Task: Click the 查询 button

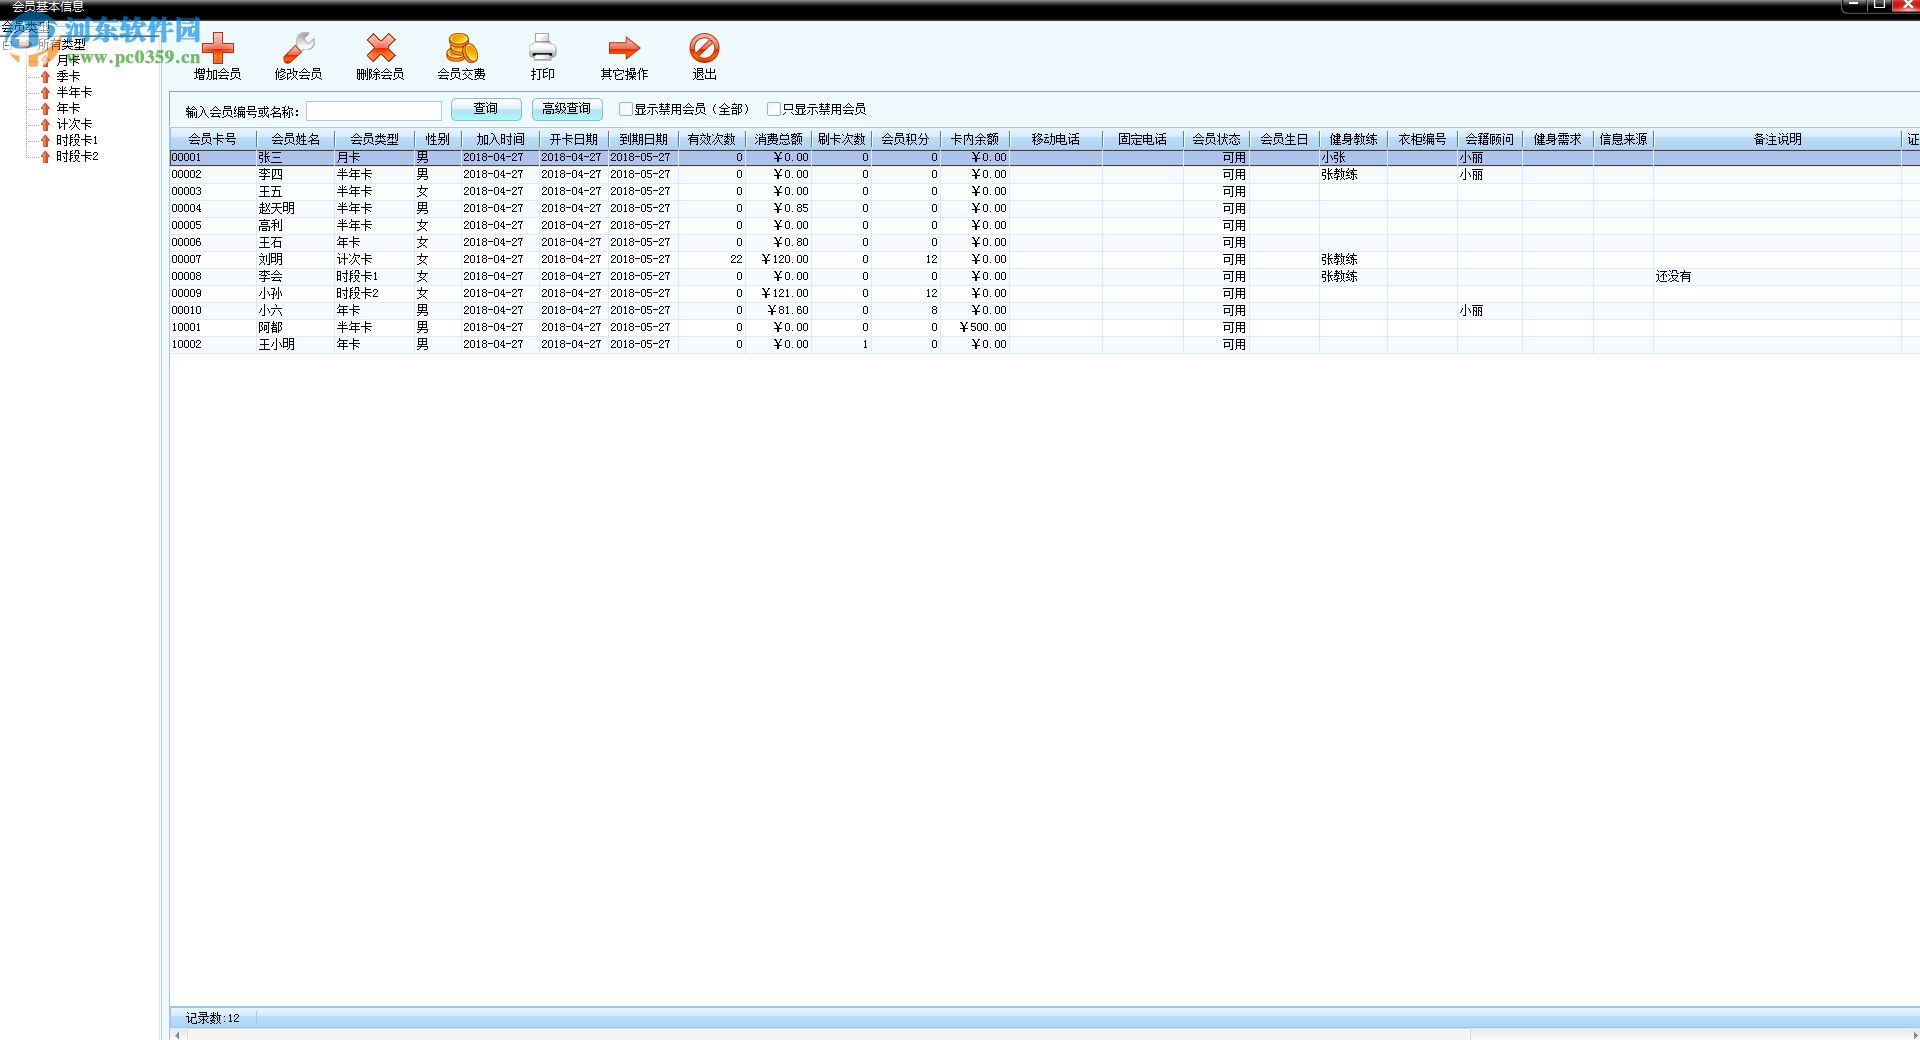Action: point(486,109)
